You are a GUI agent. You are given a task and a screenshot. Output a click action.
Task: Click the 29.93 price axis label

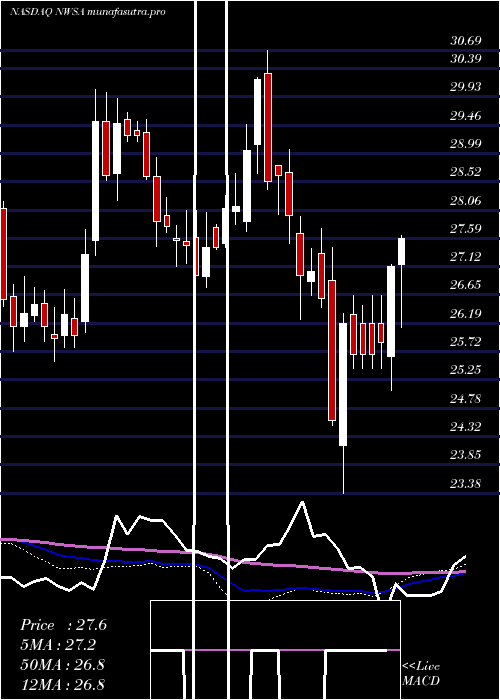(x=466, y=87)
